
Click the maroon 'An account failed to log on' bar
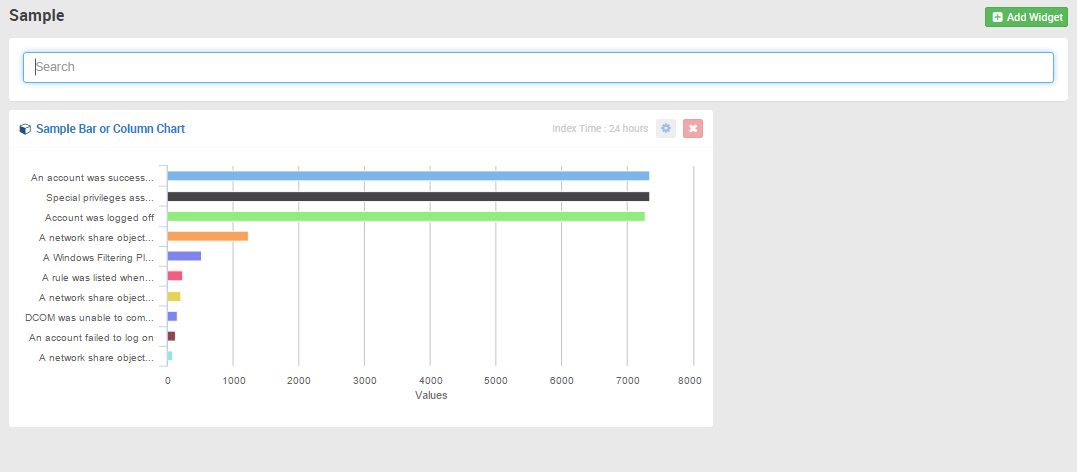(171, 337)
